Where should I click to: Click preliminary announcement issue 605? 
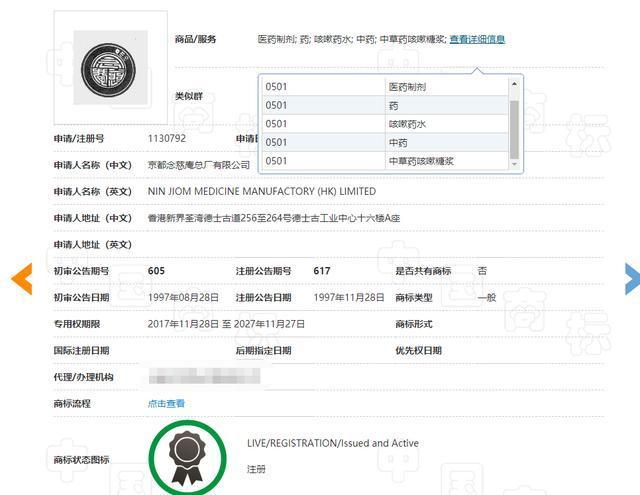point(156,271)
